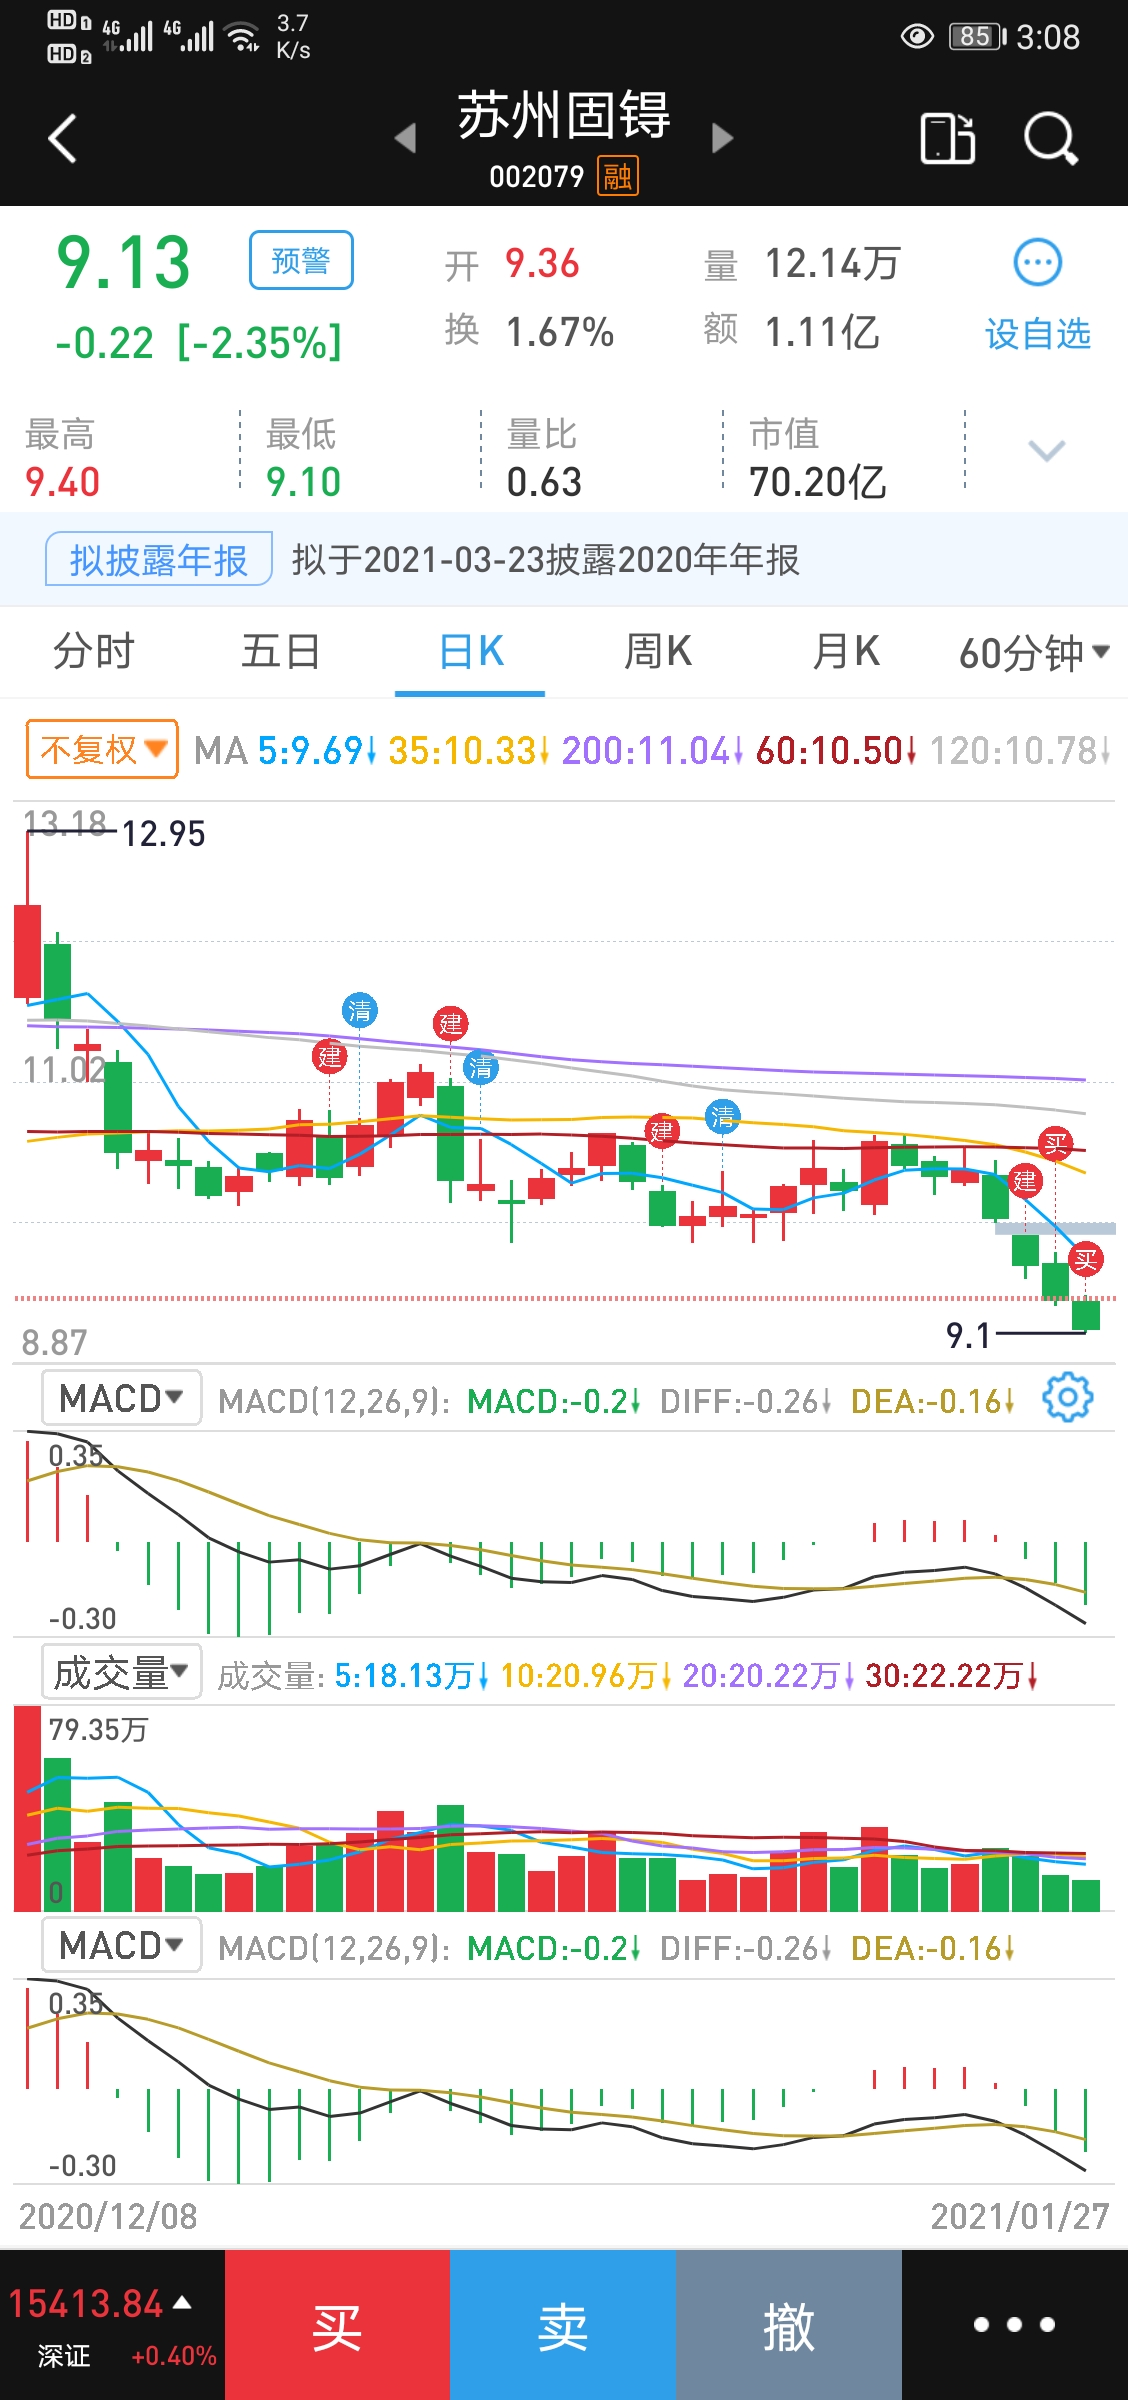Tap turnover rate 1.67%
Viewport: 1128px width, 2400px height.
[x=560, y=332]
